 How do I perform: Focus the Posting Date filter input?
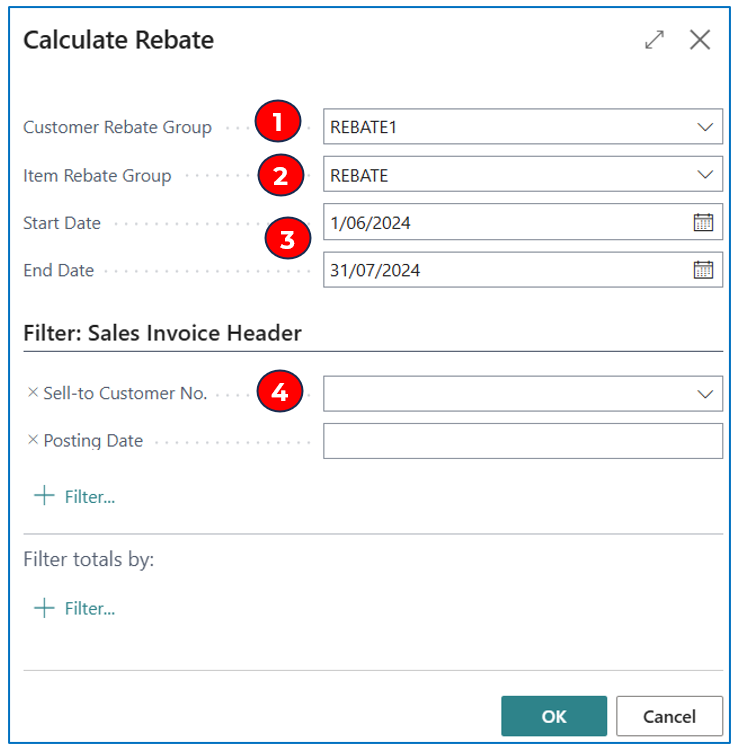pyautogui.click(x=522, y=441)
